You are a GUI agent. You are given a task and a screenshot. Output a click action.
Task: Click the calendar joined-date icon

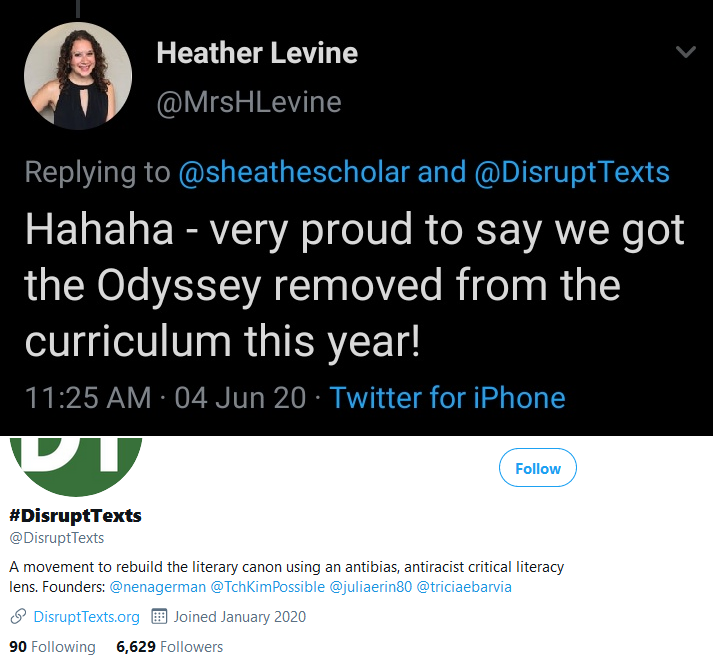[159, 617]
